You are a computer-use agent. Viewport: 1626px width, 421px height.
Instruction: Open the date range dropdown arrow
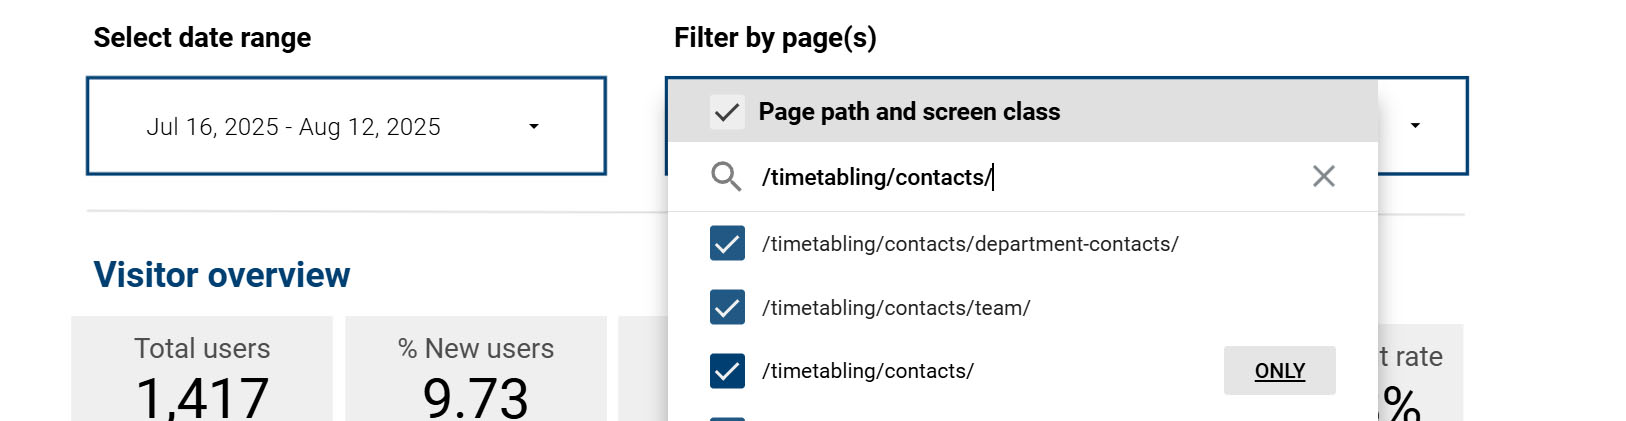coord(534,127)
